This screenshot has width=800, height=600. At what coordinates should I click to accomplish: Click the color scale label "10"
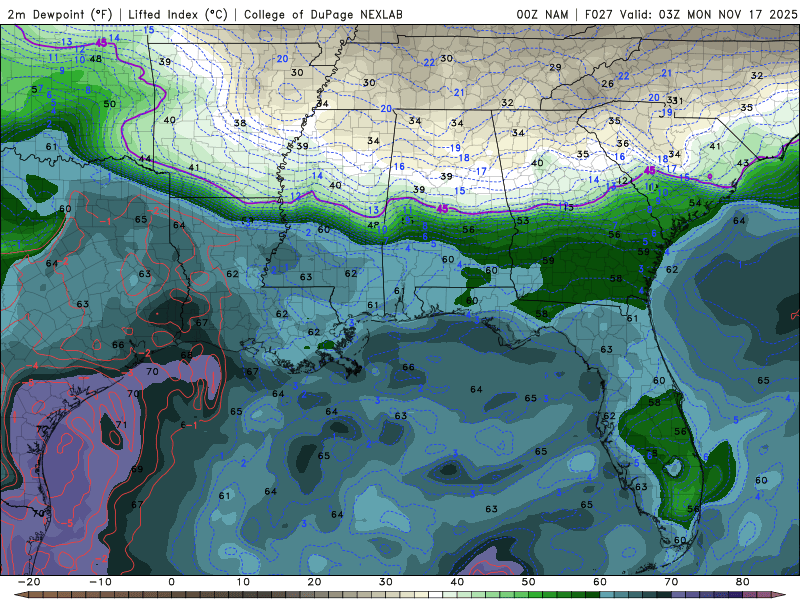243,582
